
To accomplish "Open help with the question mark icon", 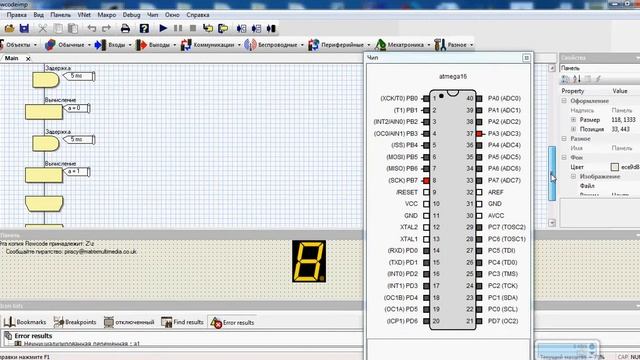I will coord(144,28).
